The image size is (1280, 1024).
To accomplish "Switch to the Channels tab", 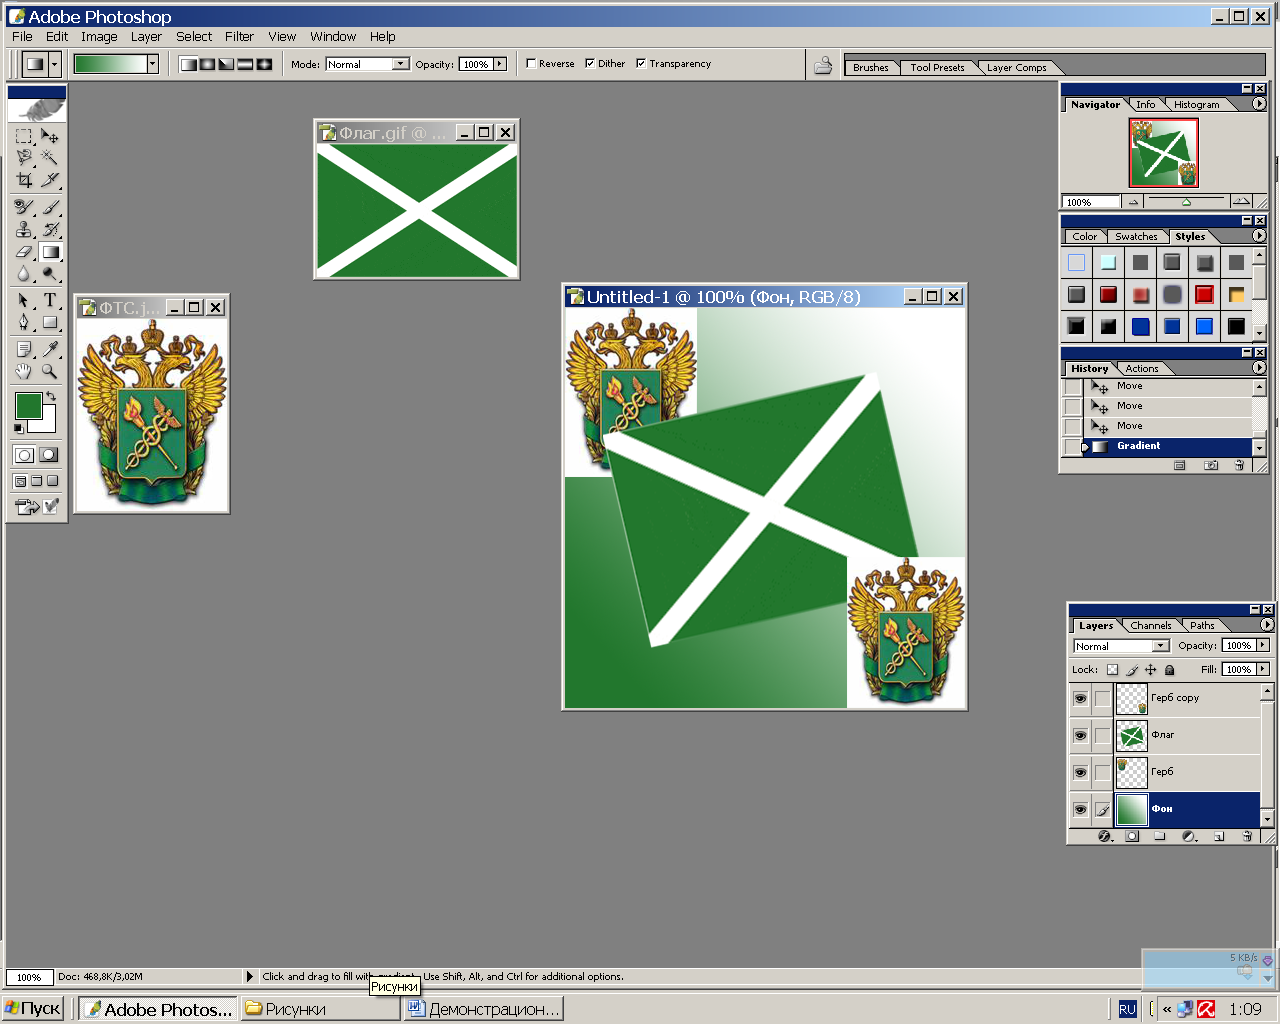I will pos(1151,626).
